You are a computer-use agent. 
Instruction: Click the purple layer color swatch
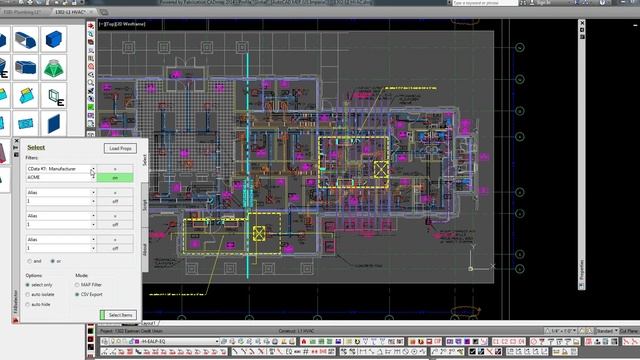click(138, 341)
